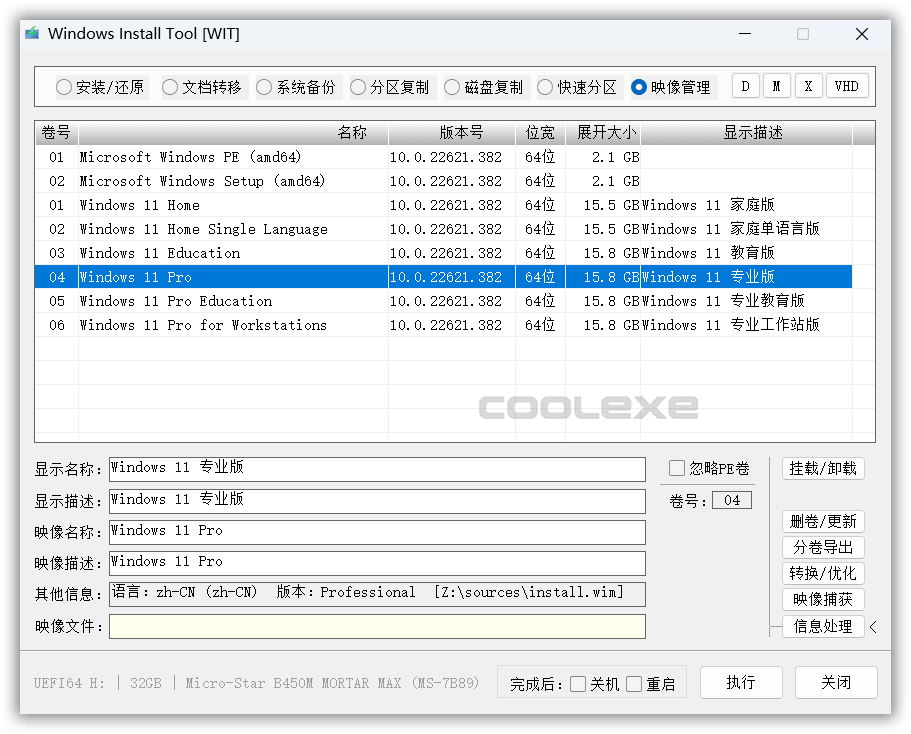911x734 pixels.
Task: Sort by the 名称 column header
Action: click(x=233, y=133)
